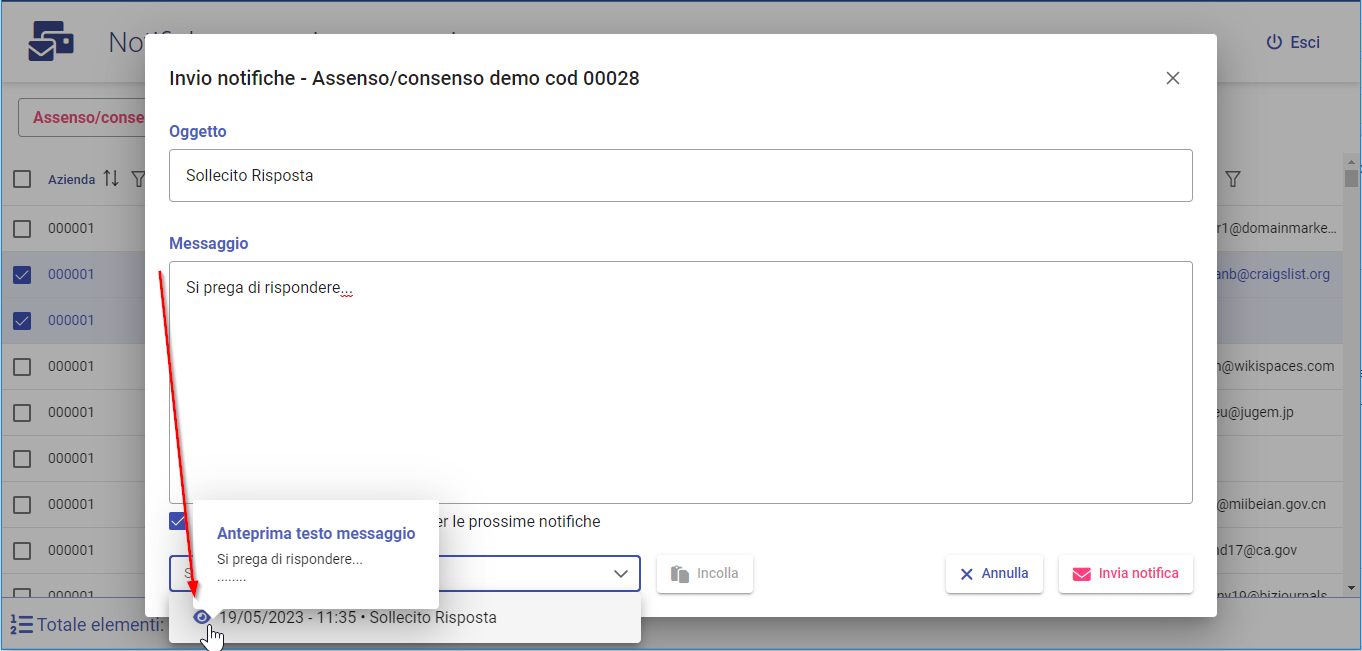
Task: Click into the Oggetto text field
Action: [680, 176]
